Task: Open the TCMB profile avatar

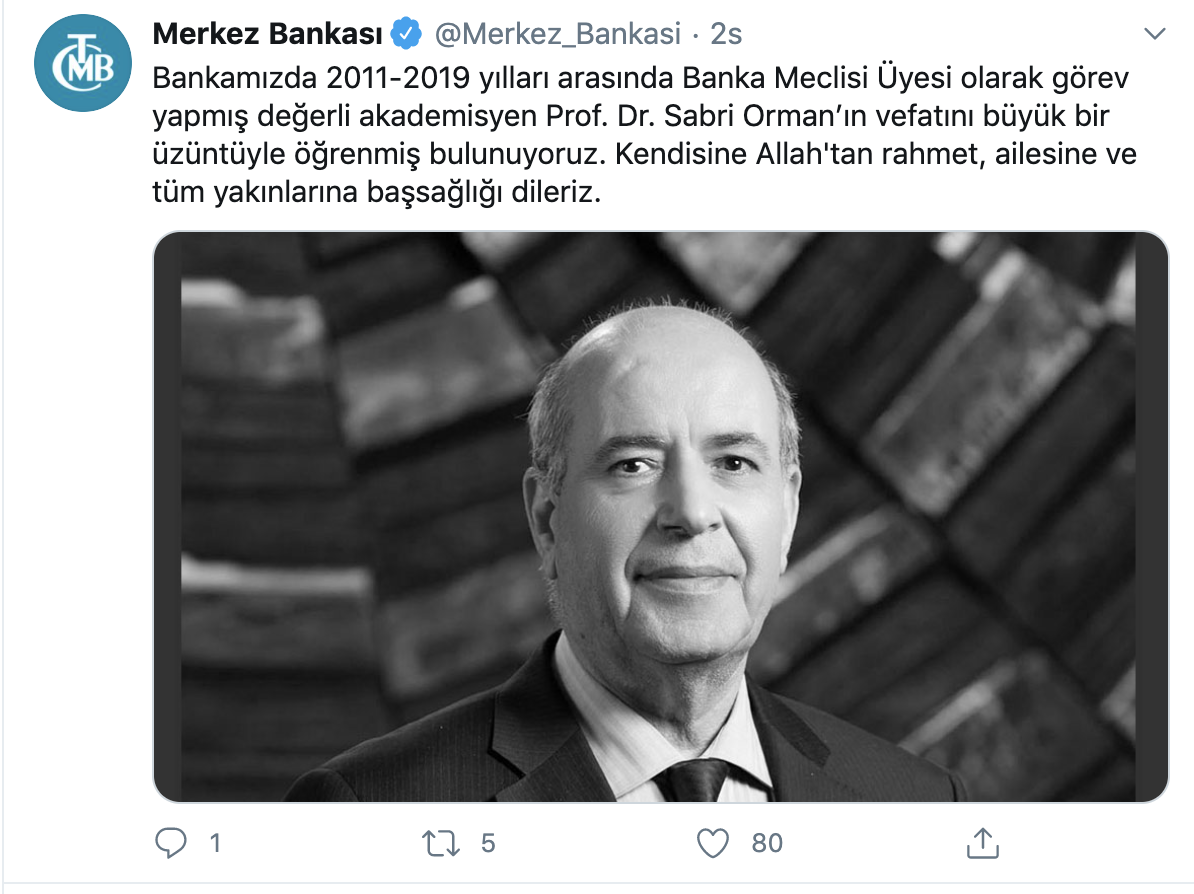Action: click(x=82, y=63)
